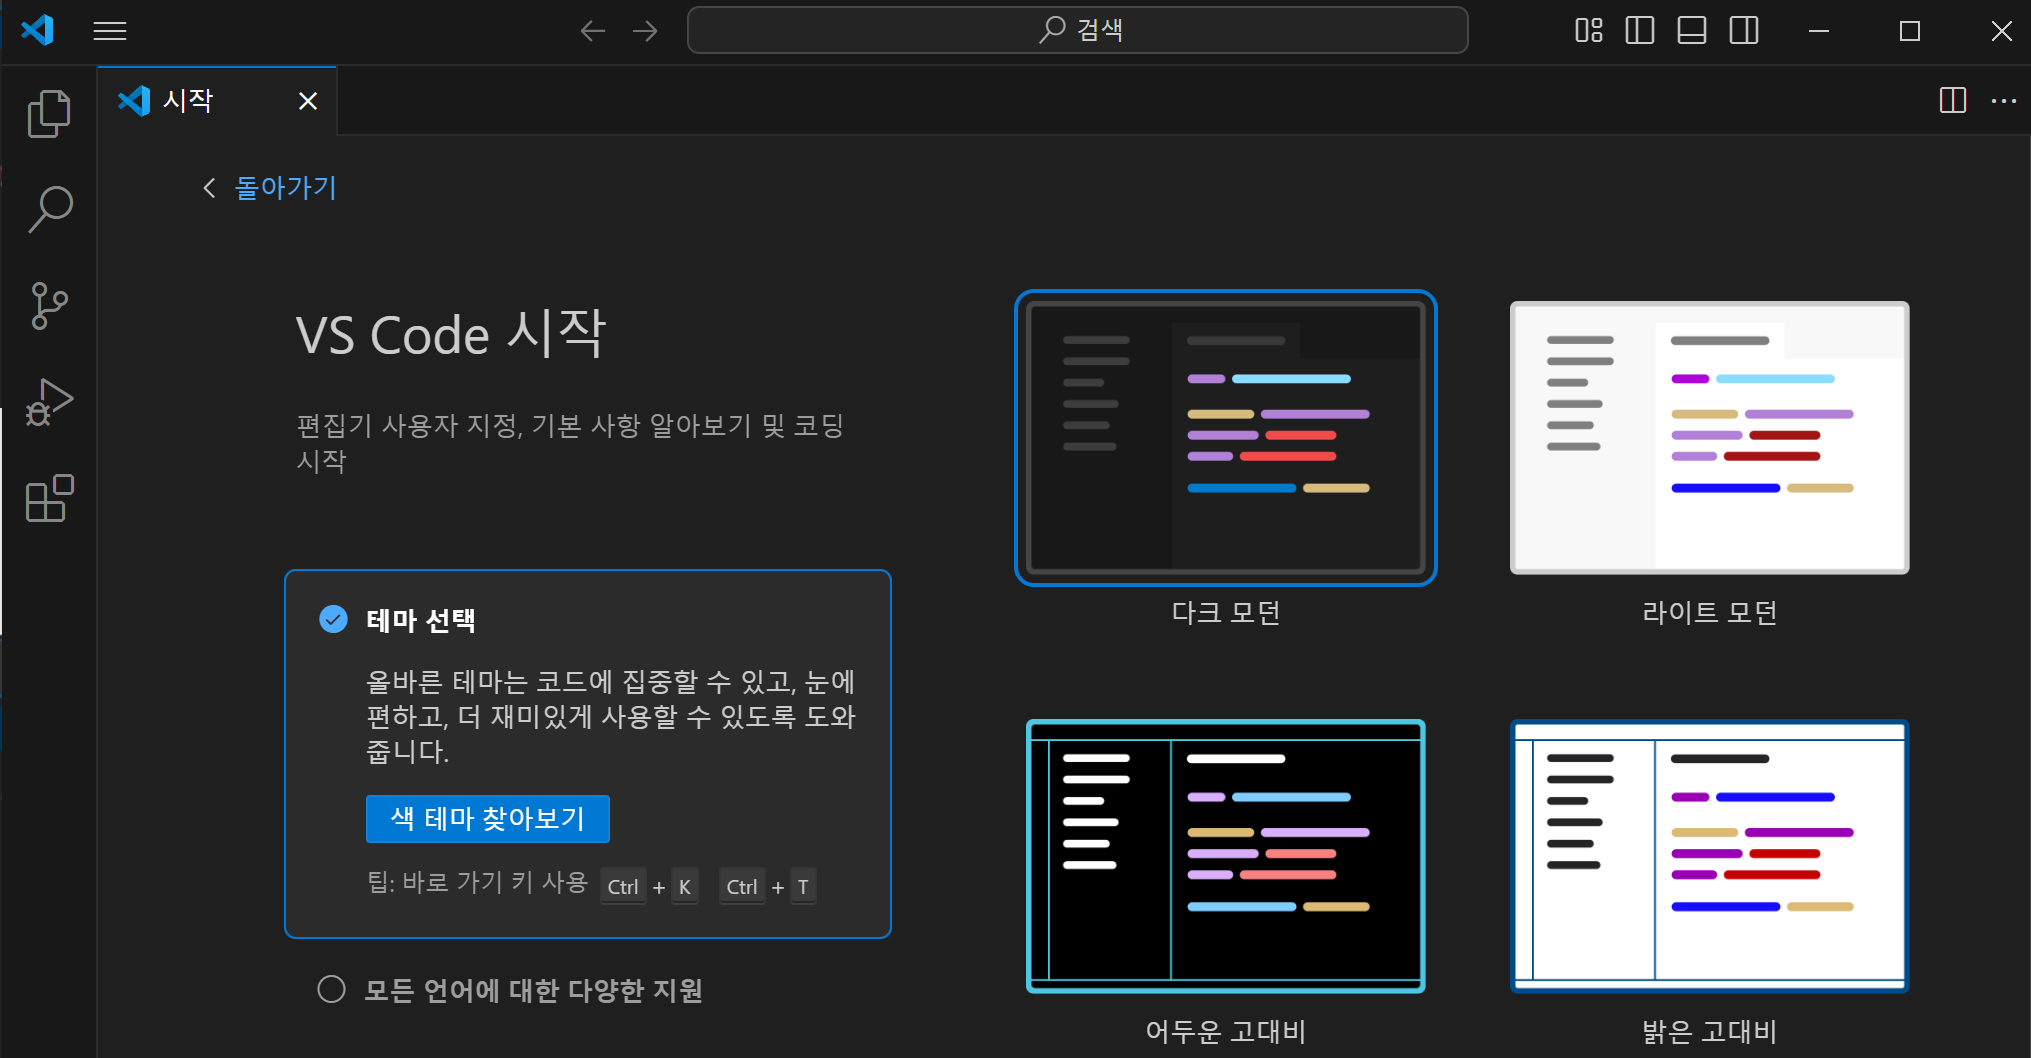Image resolution: width=2031 pixels, height=1058 pixels.
Task: Open the Extensions view icon
Action: [47, 498]
